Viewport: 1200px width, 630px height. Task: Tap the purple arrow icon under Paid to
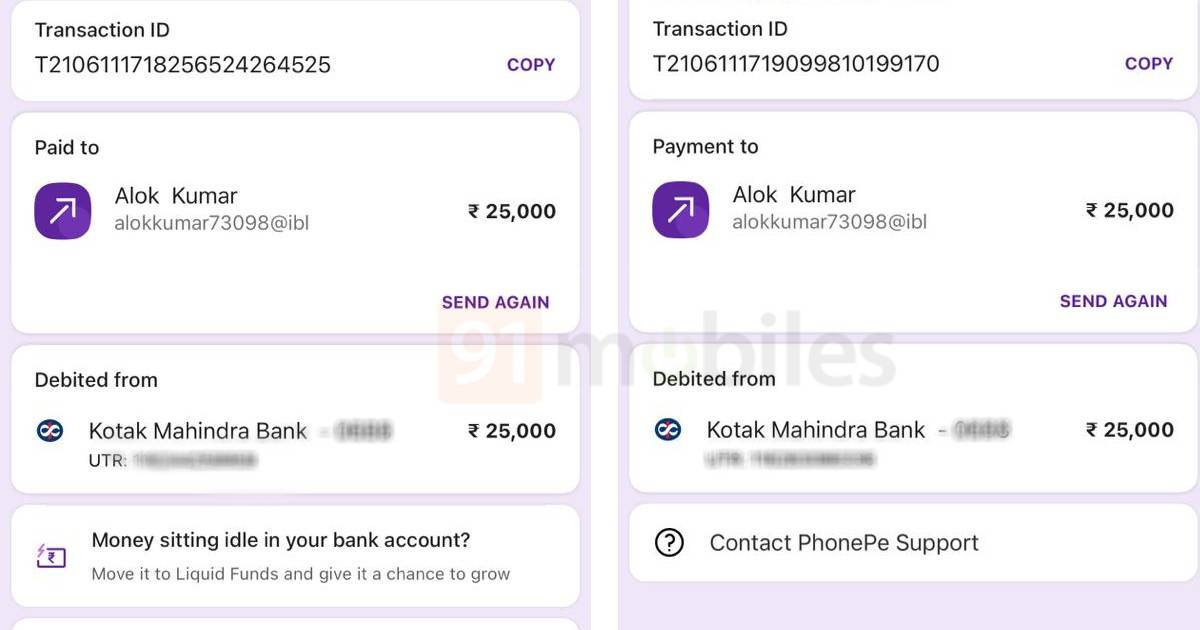click(63, 211)
